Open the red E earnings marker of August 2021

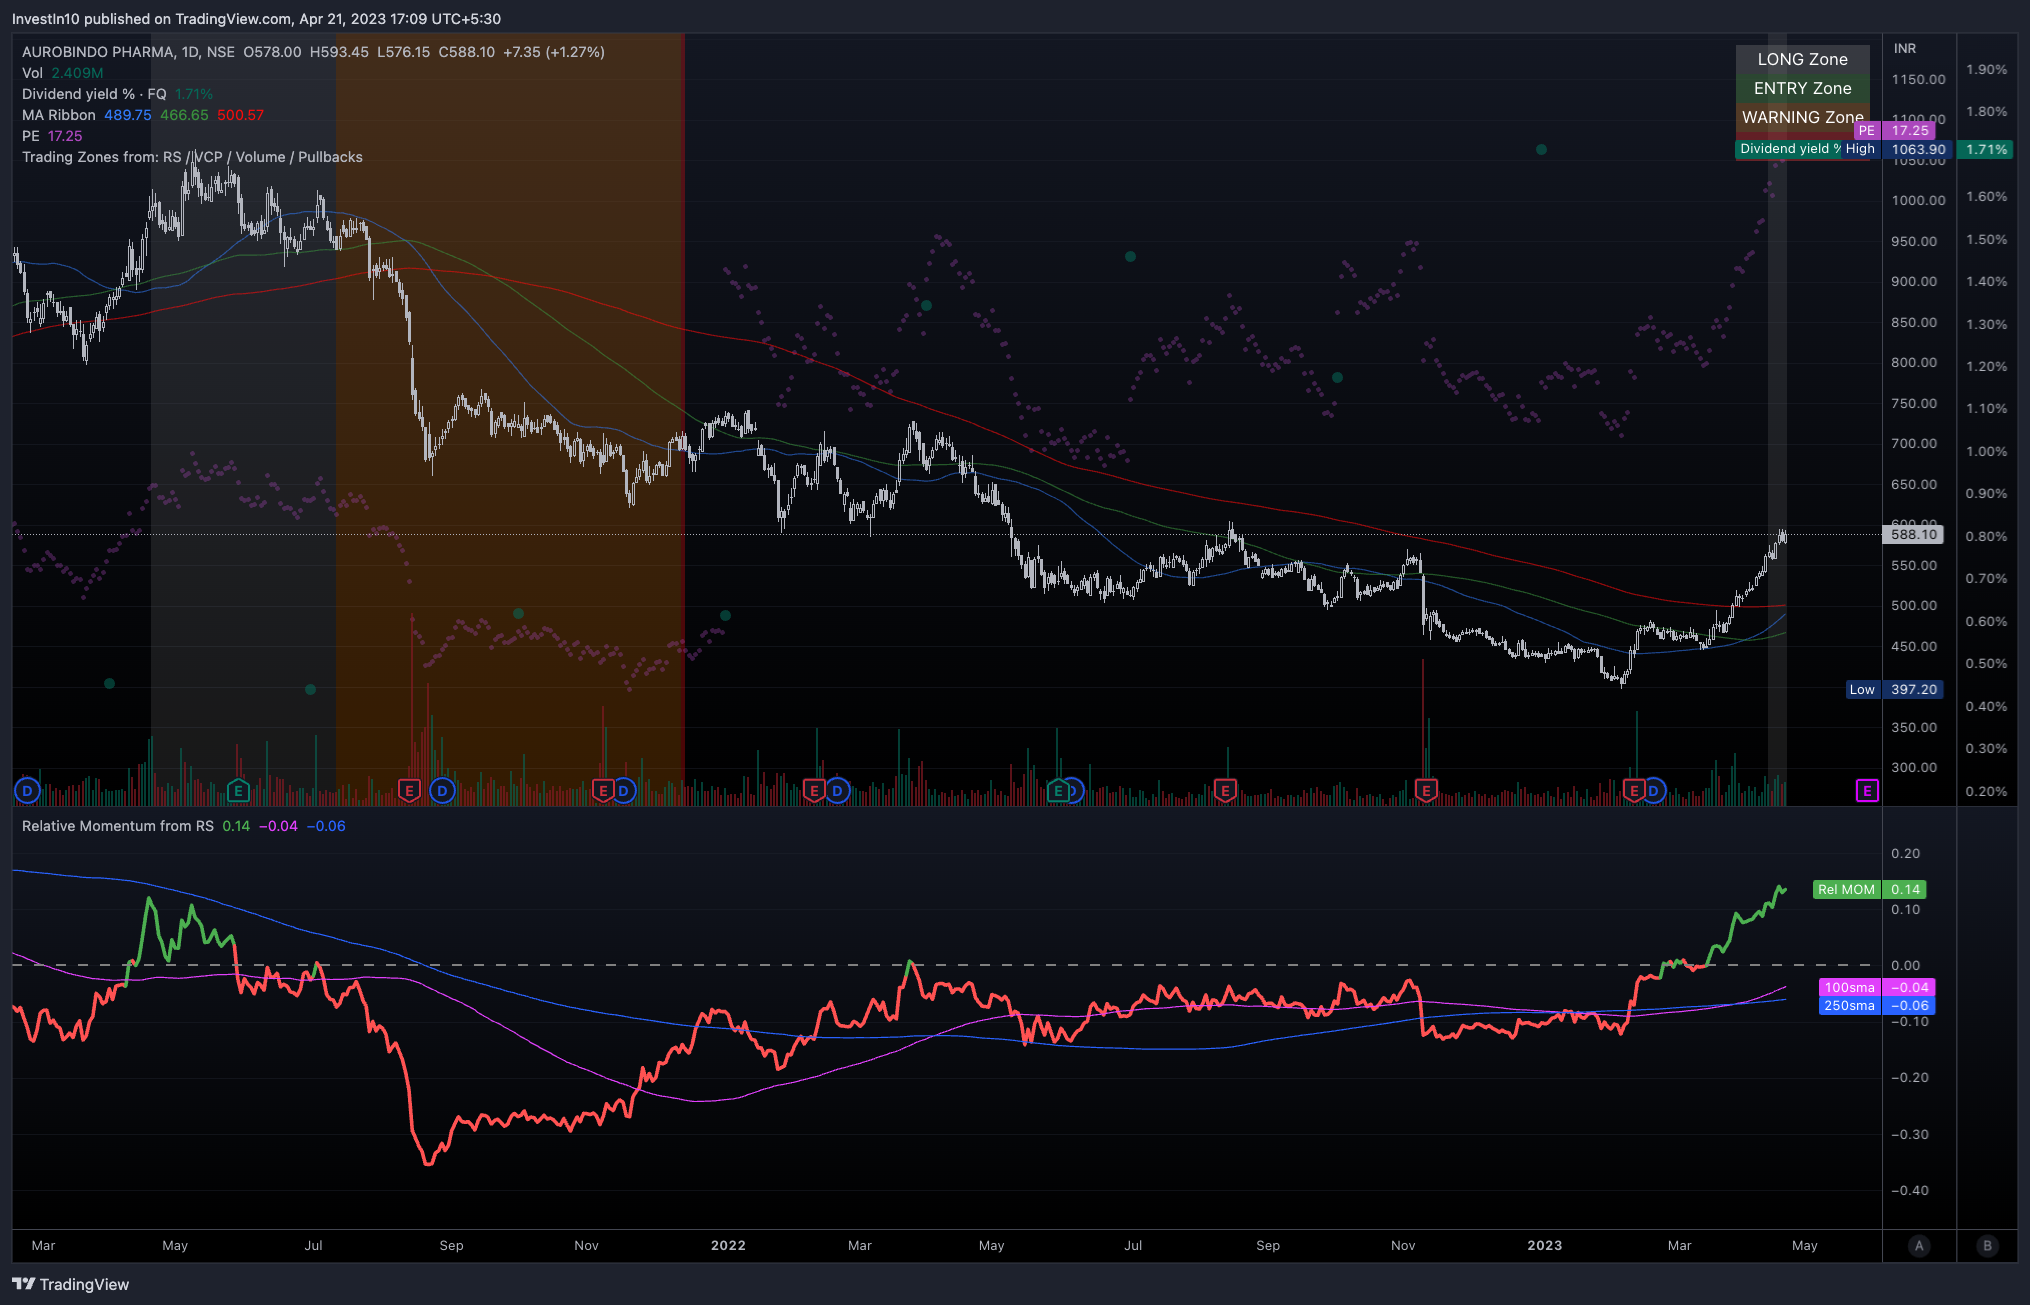[409, 791]
